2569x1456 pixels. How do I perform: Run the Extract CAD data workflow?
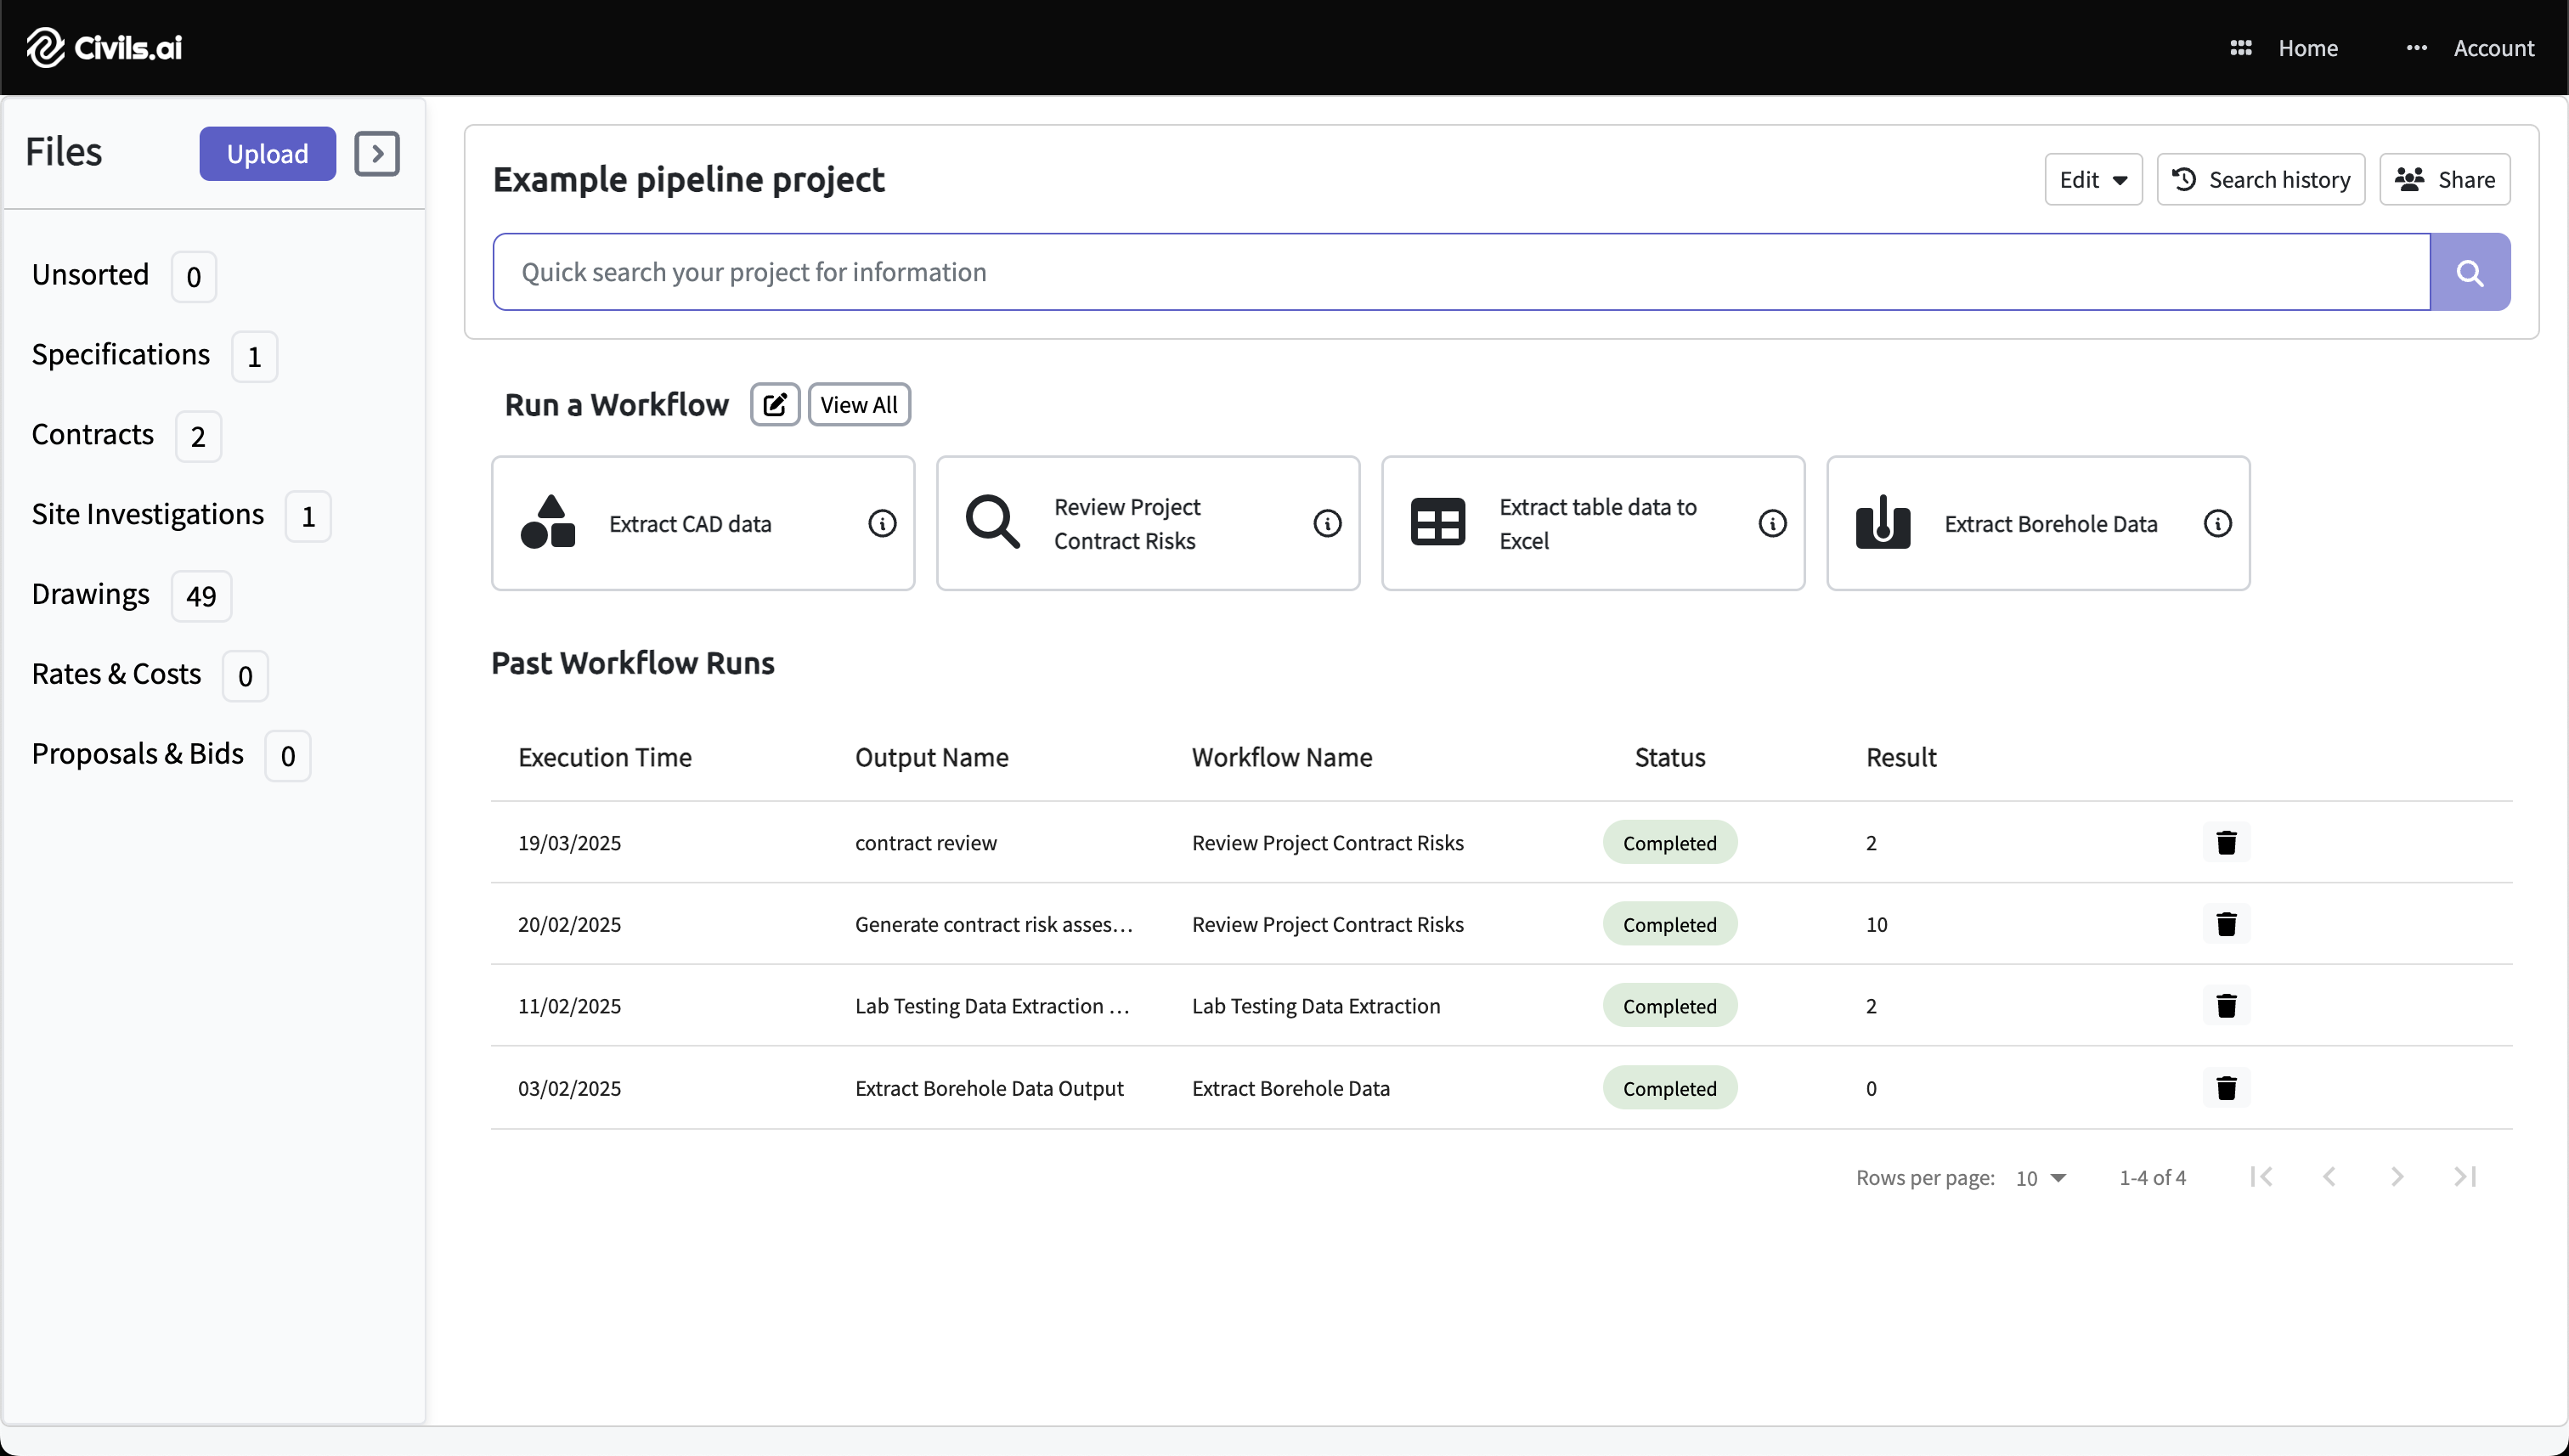(703, 523)
